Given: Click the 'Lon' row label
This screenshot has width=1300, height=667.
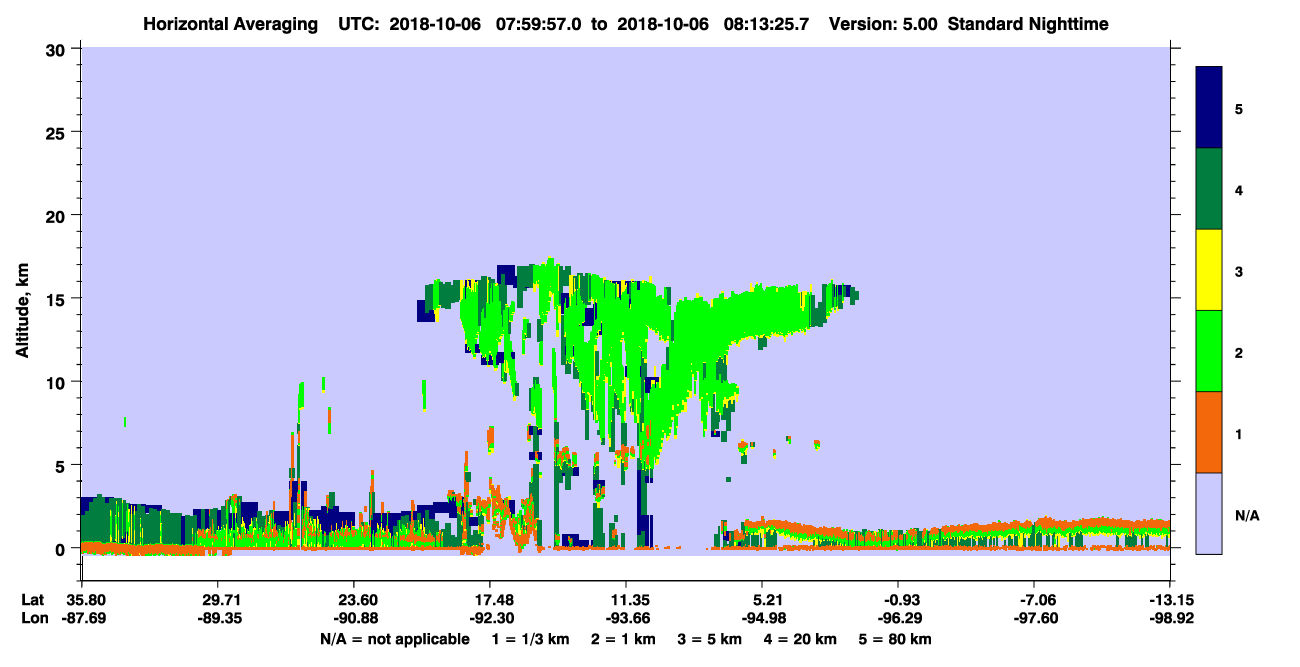Looking at the screenshot, I should click(33, 619).
